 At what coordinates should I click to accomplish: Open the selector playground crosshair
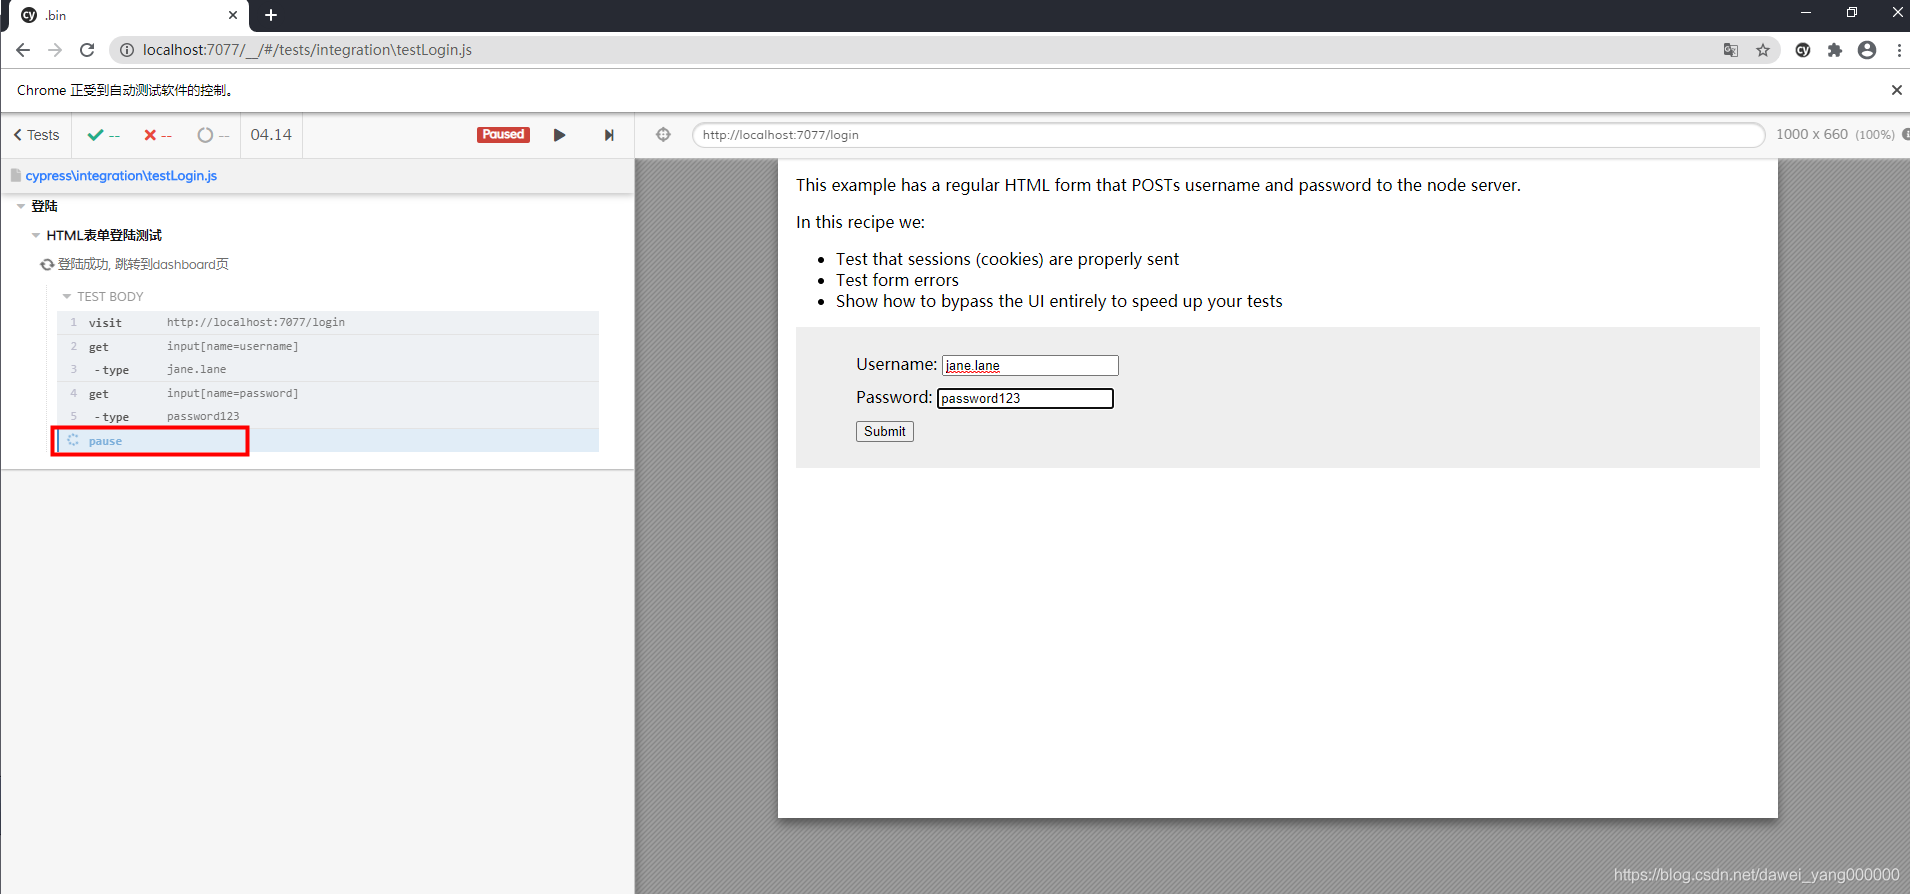coord(663,135)
